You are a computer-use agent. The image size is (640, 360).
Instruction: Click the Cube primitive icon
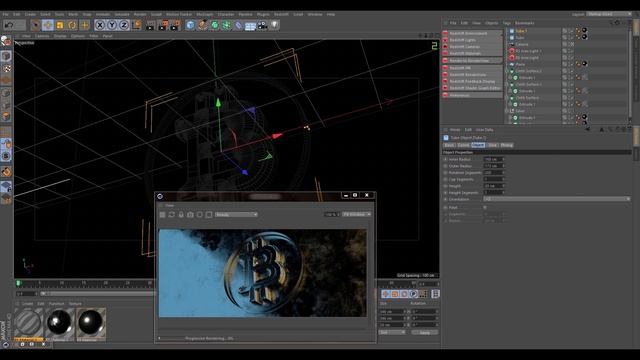pos(190,25)
